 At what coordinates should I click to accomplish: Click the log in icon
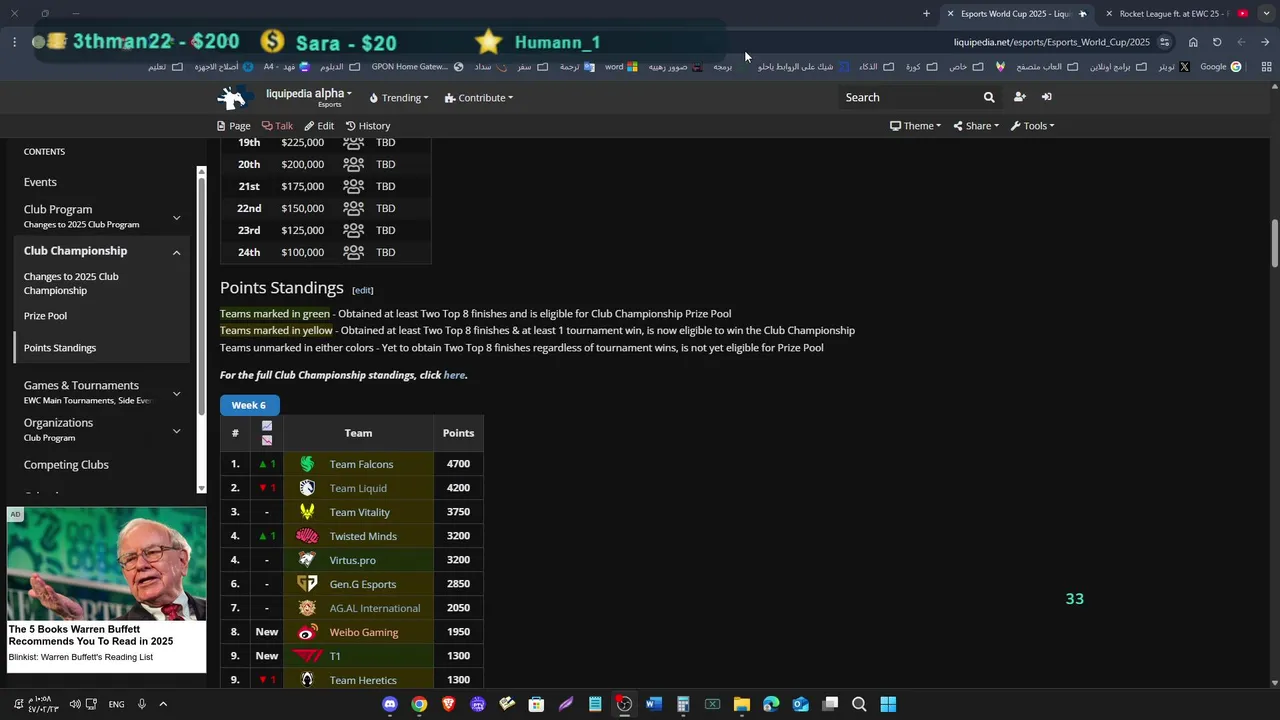tap(1046, 97)
